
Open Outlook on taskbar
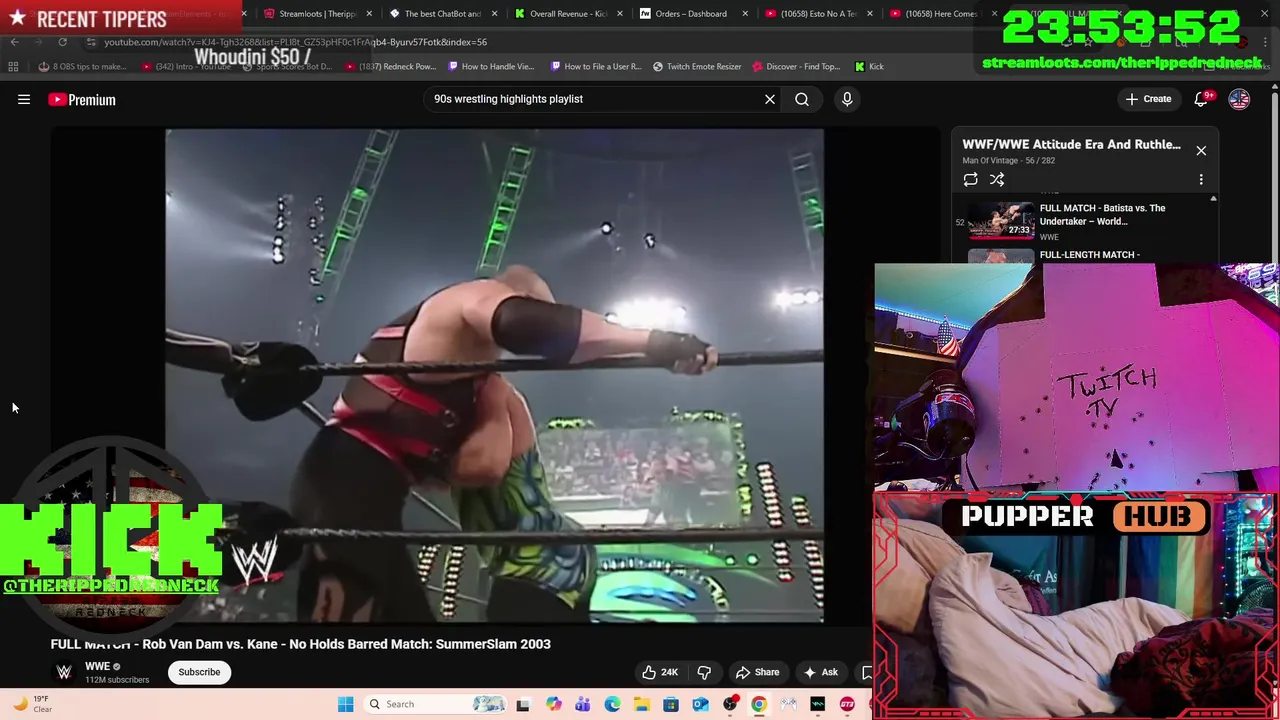click(700, 704)
